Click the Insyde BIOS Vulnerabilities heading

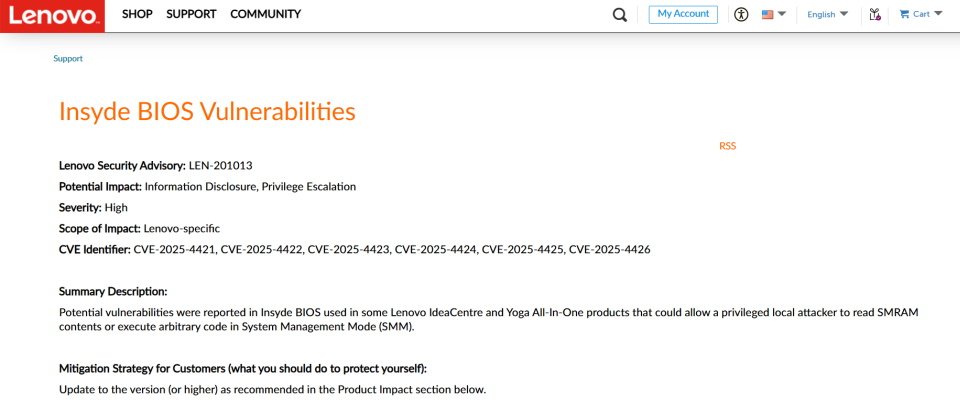point(207,111)
